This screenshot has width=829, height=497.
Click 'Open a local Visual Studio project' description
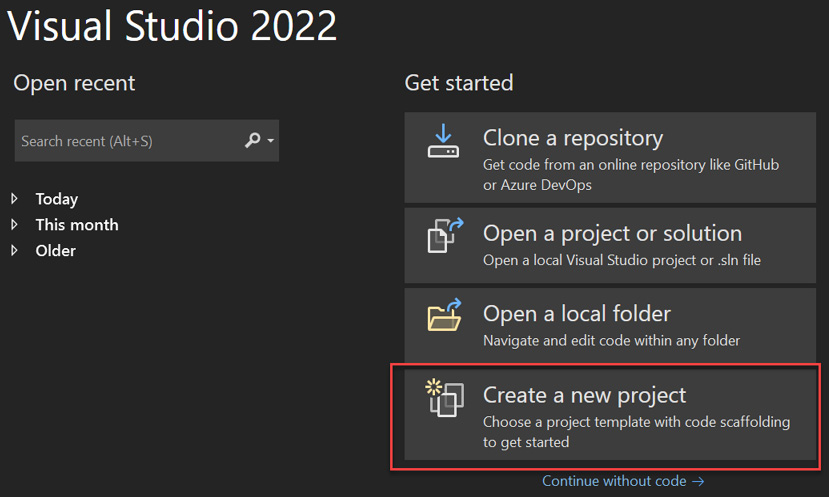pos(622,260)
